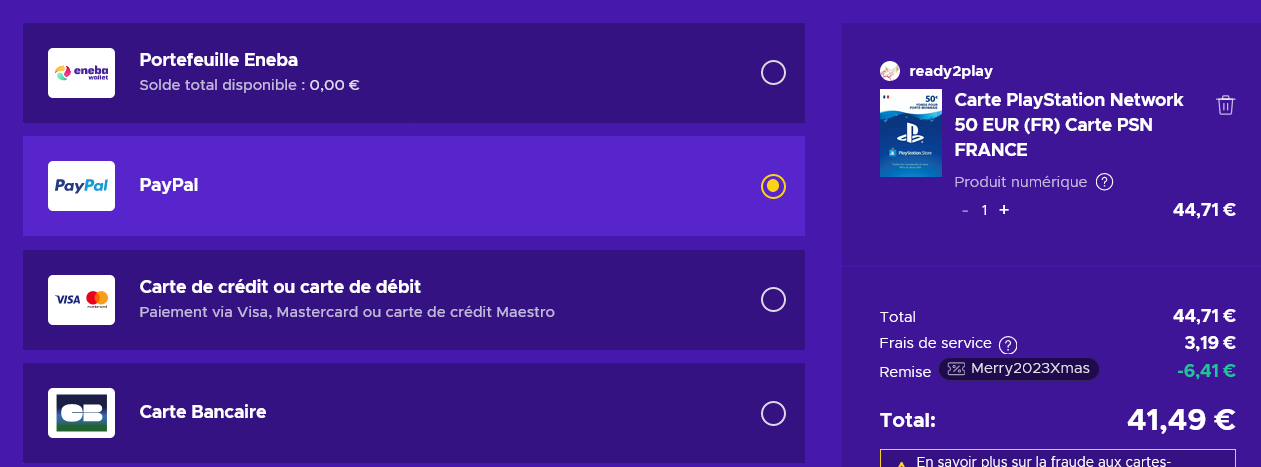Screen dimensions: 1261x467
Task: Select the PayPal radio button
Action: [773, 186]
